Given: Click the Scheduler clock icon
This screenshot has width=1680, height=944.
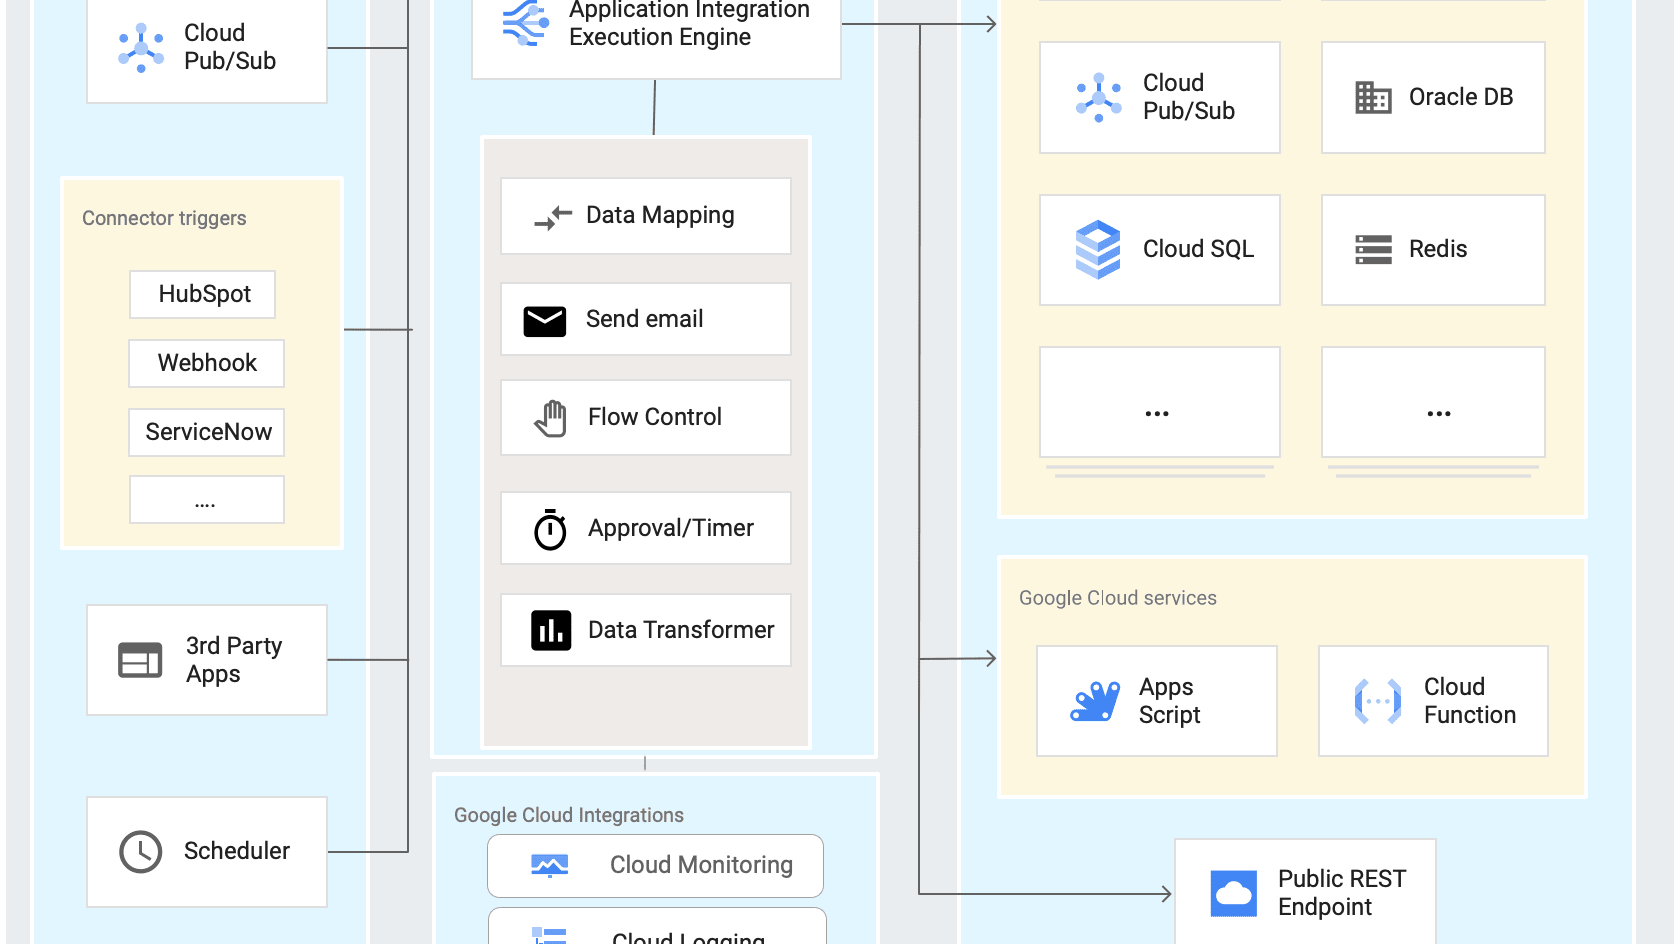Looking at the screenshot, I should 141,852.
